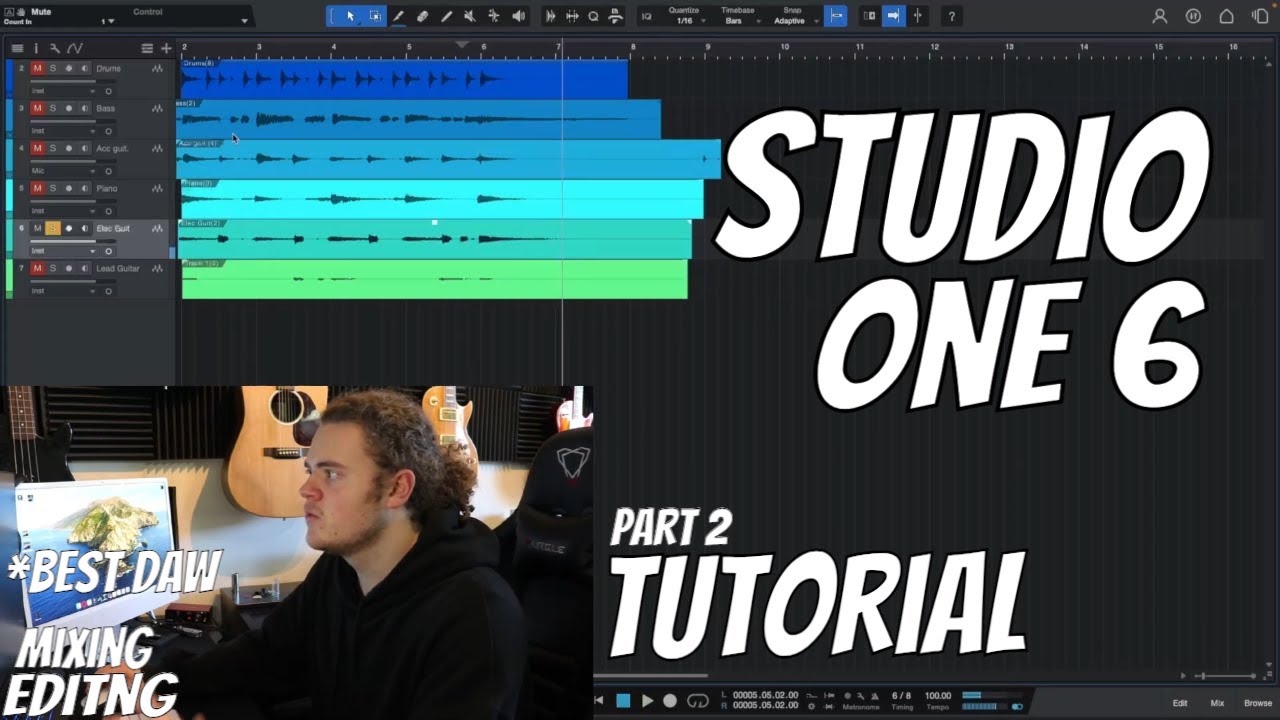
Task: Open the Drums track Inst dropdown
Action: [x=62, y=91]
